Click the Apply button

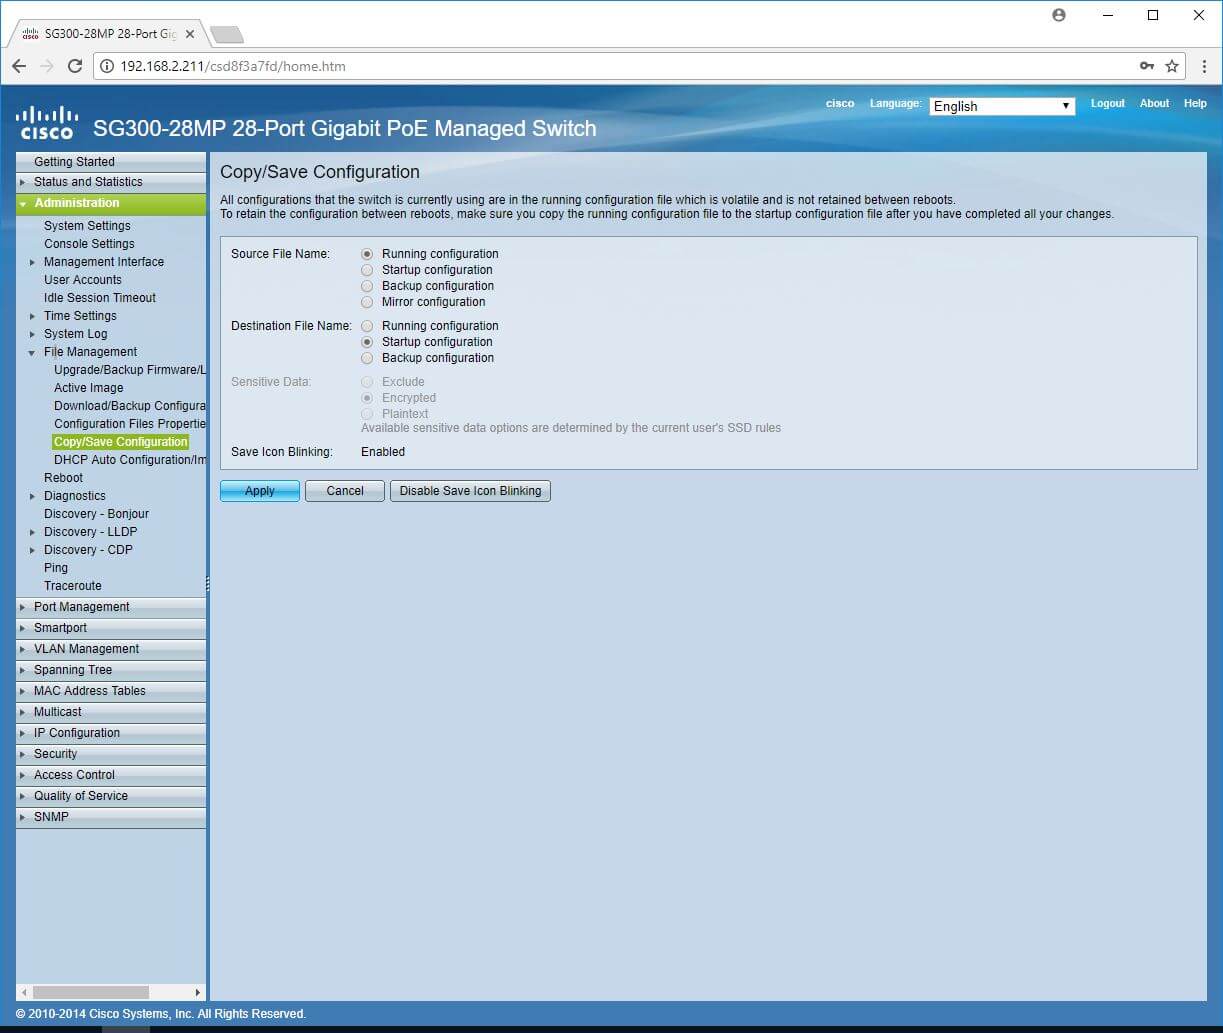click(260, 491)
